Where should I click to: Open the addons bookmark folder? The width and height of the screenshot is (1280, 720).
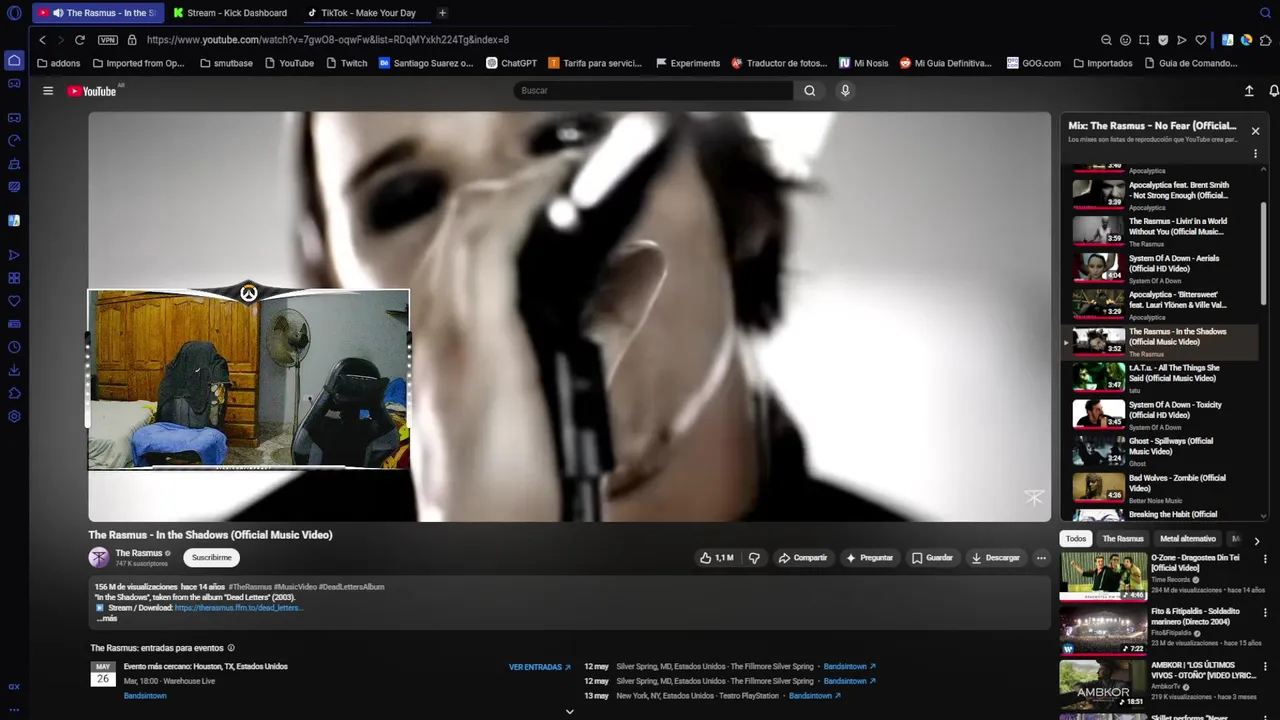(x=58, y=63)
